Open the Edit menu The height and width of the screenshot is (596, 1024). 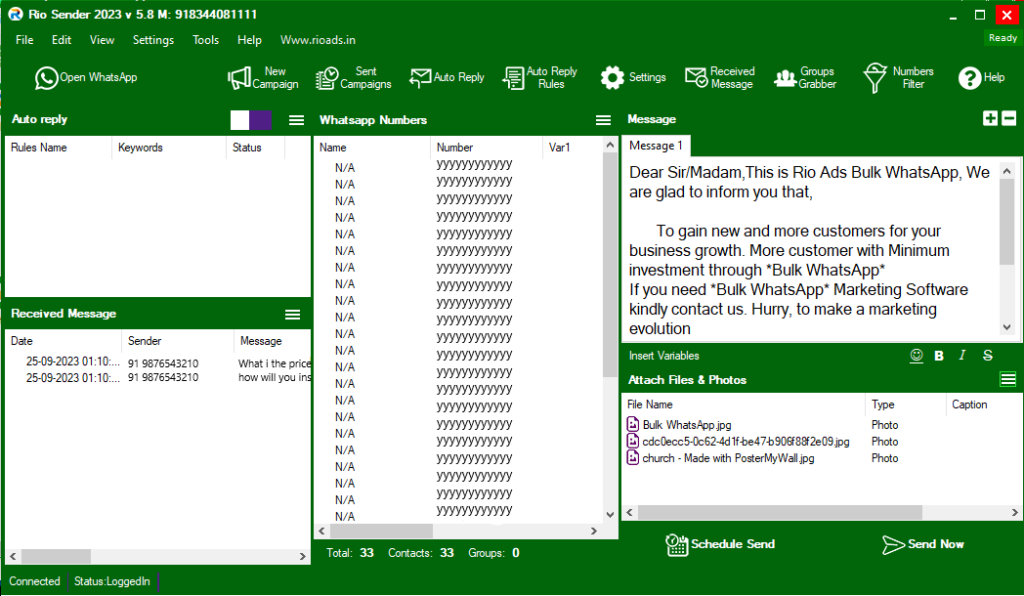coord(61,40)
